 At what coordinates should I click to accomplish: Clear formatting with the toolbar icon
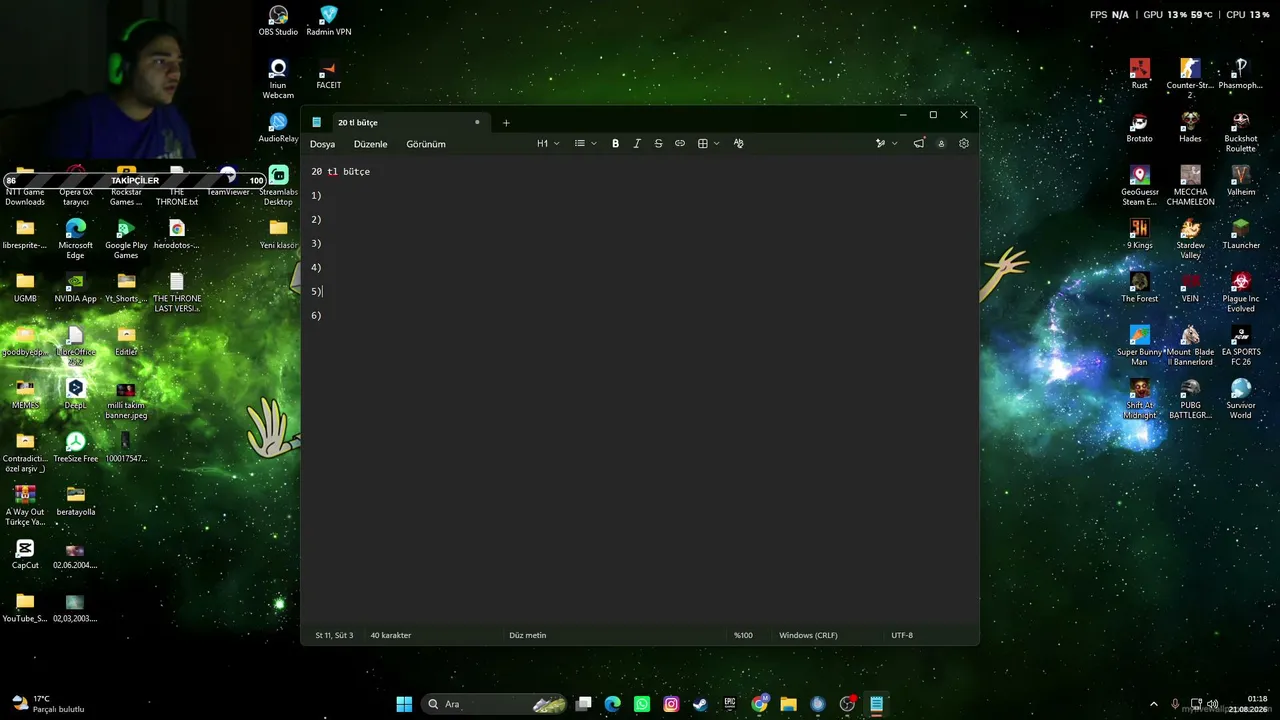point(739,143)
